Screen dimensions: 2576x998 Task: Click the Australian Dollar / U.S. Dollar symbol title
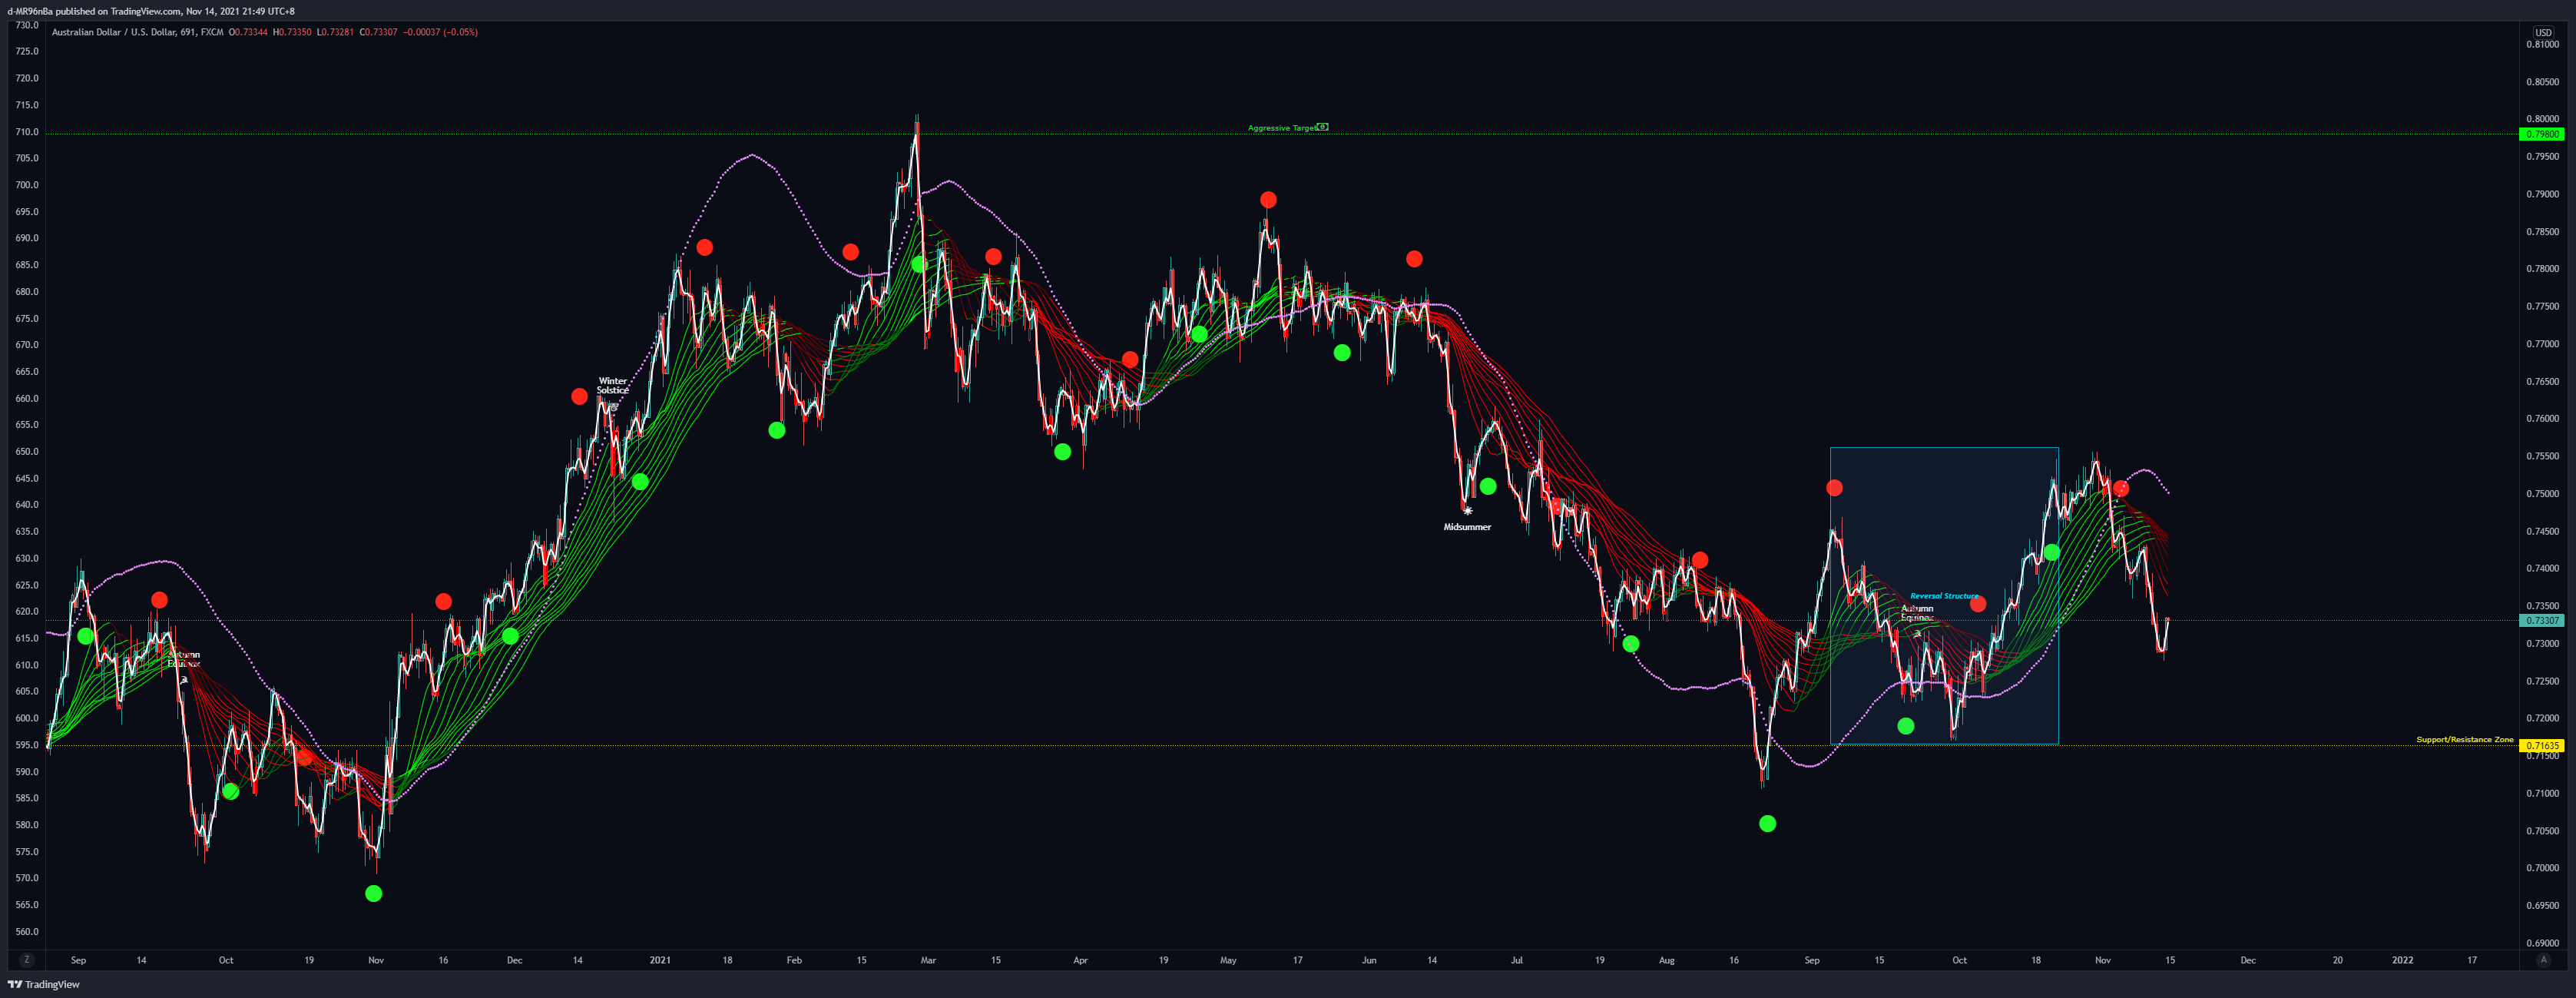pos(113,32)
